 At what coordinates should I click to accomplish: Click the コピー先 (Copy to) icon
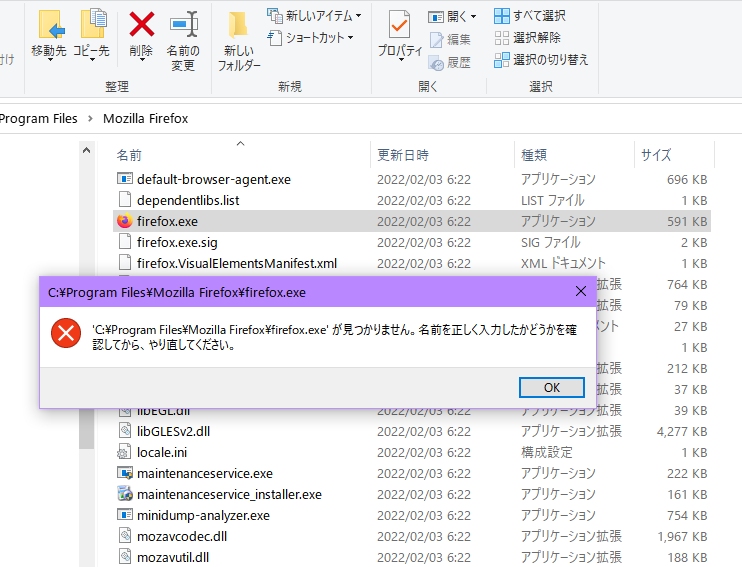click(93, 24)
